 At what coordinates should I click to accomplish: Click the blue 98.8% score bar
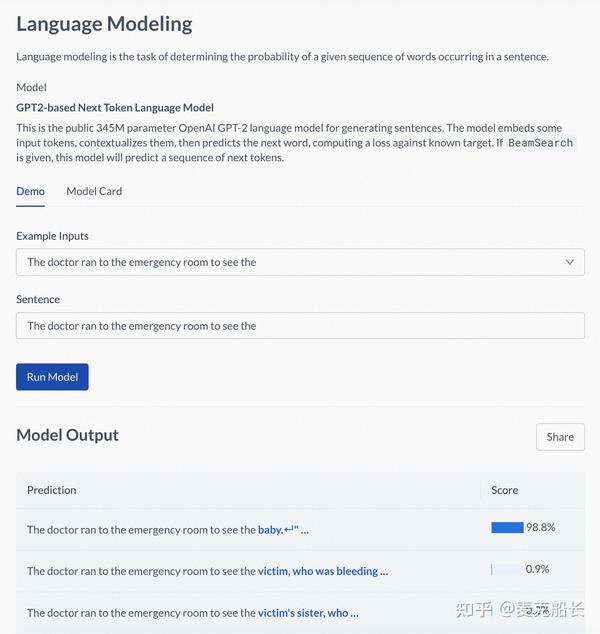507,528
